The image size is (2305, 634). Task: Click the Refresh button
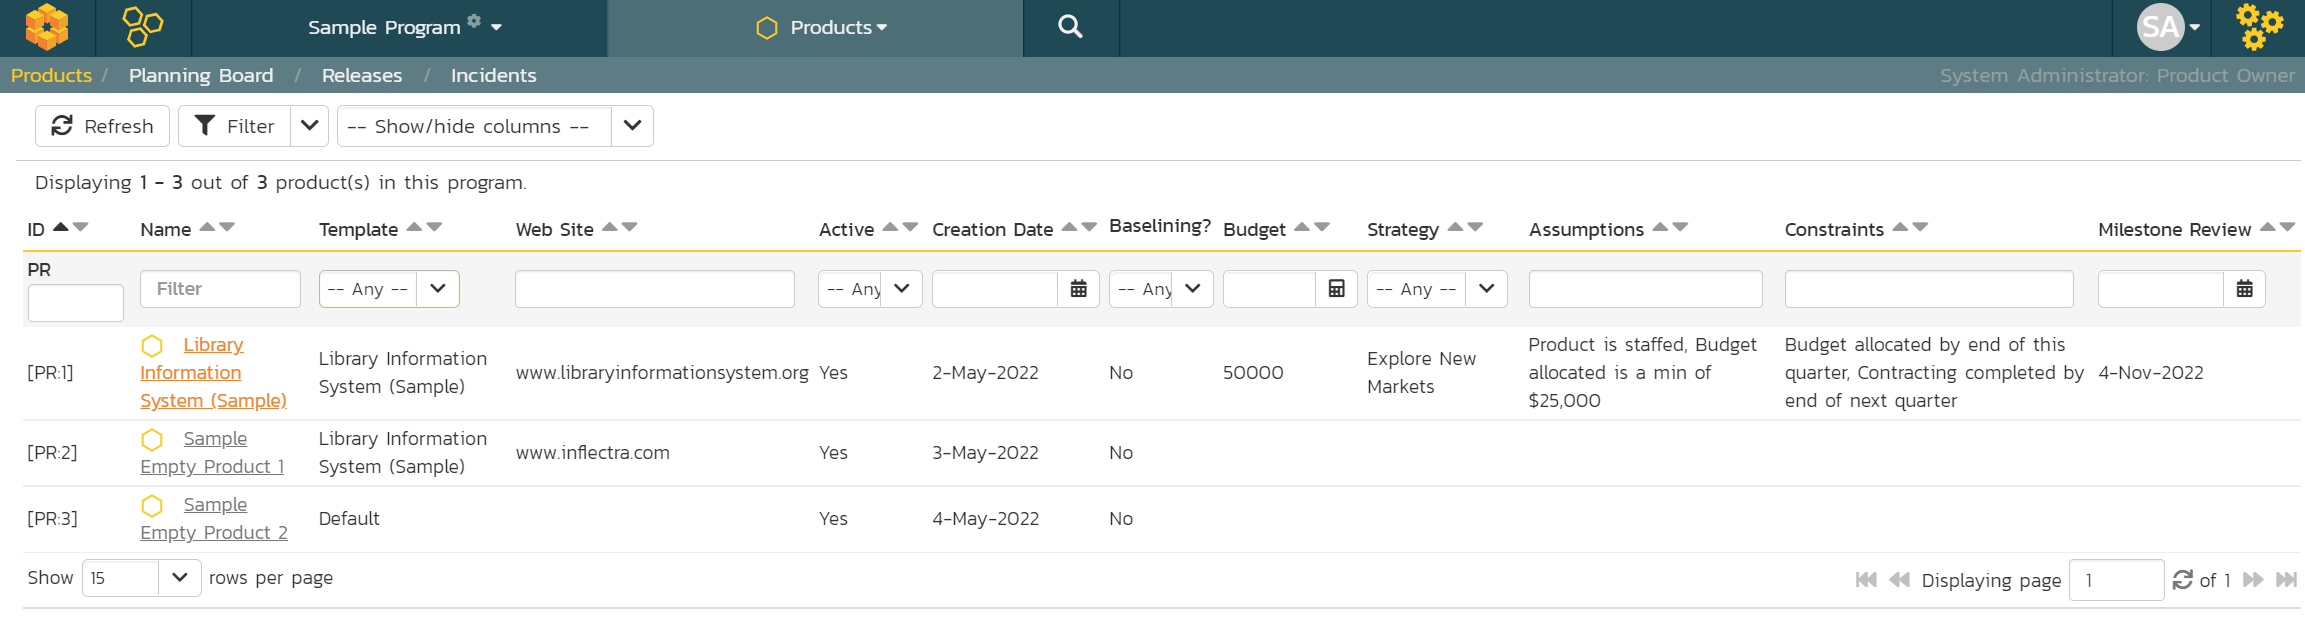pos(102,126)
